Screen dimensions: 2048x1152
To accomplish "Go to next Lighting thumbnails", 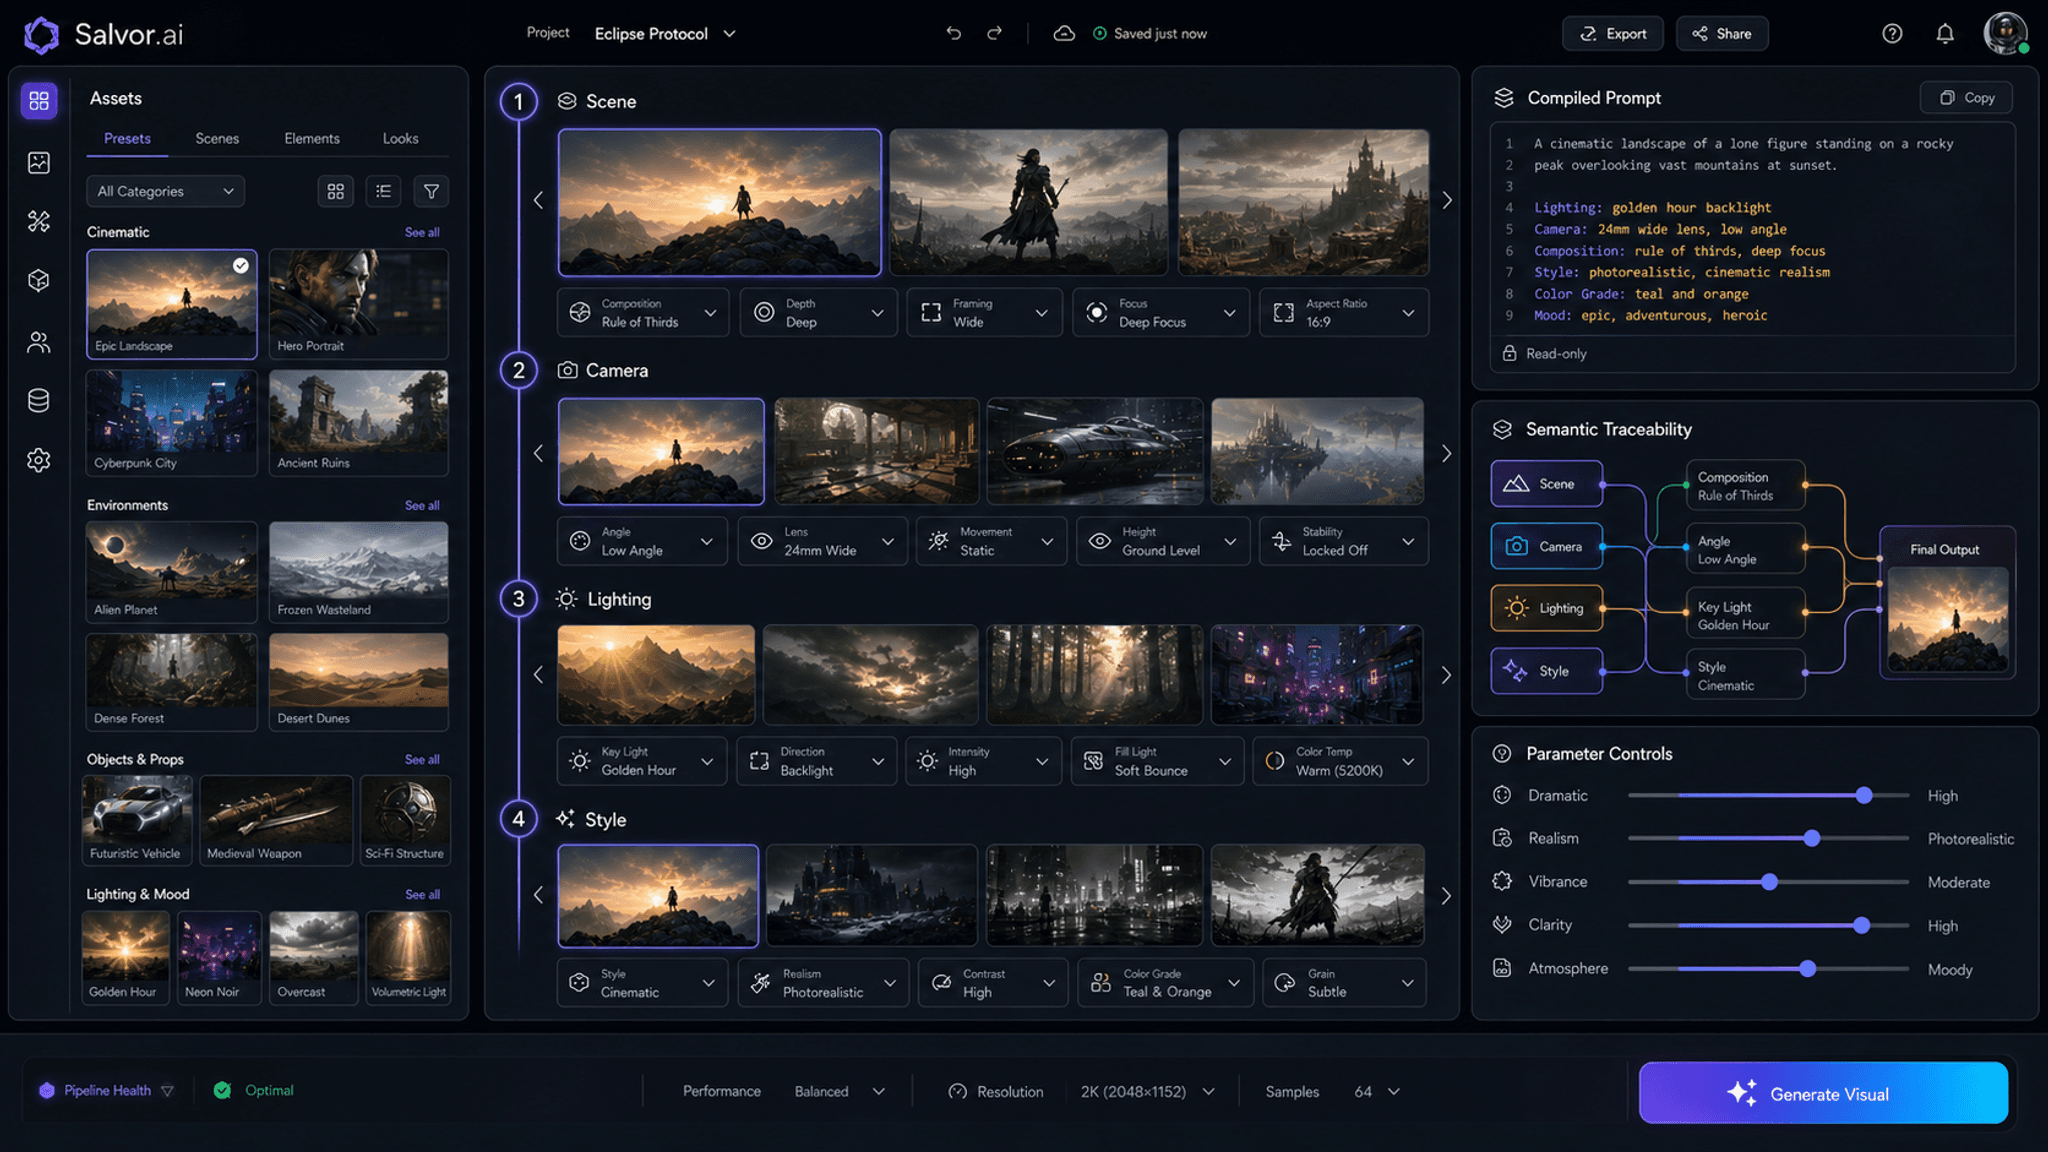I will 1446,675.
